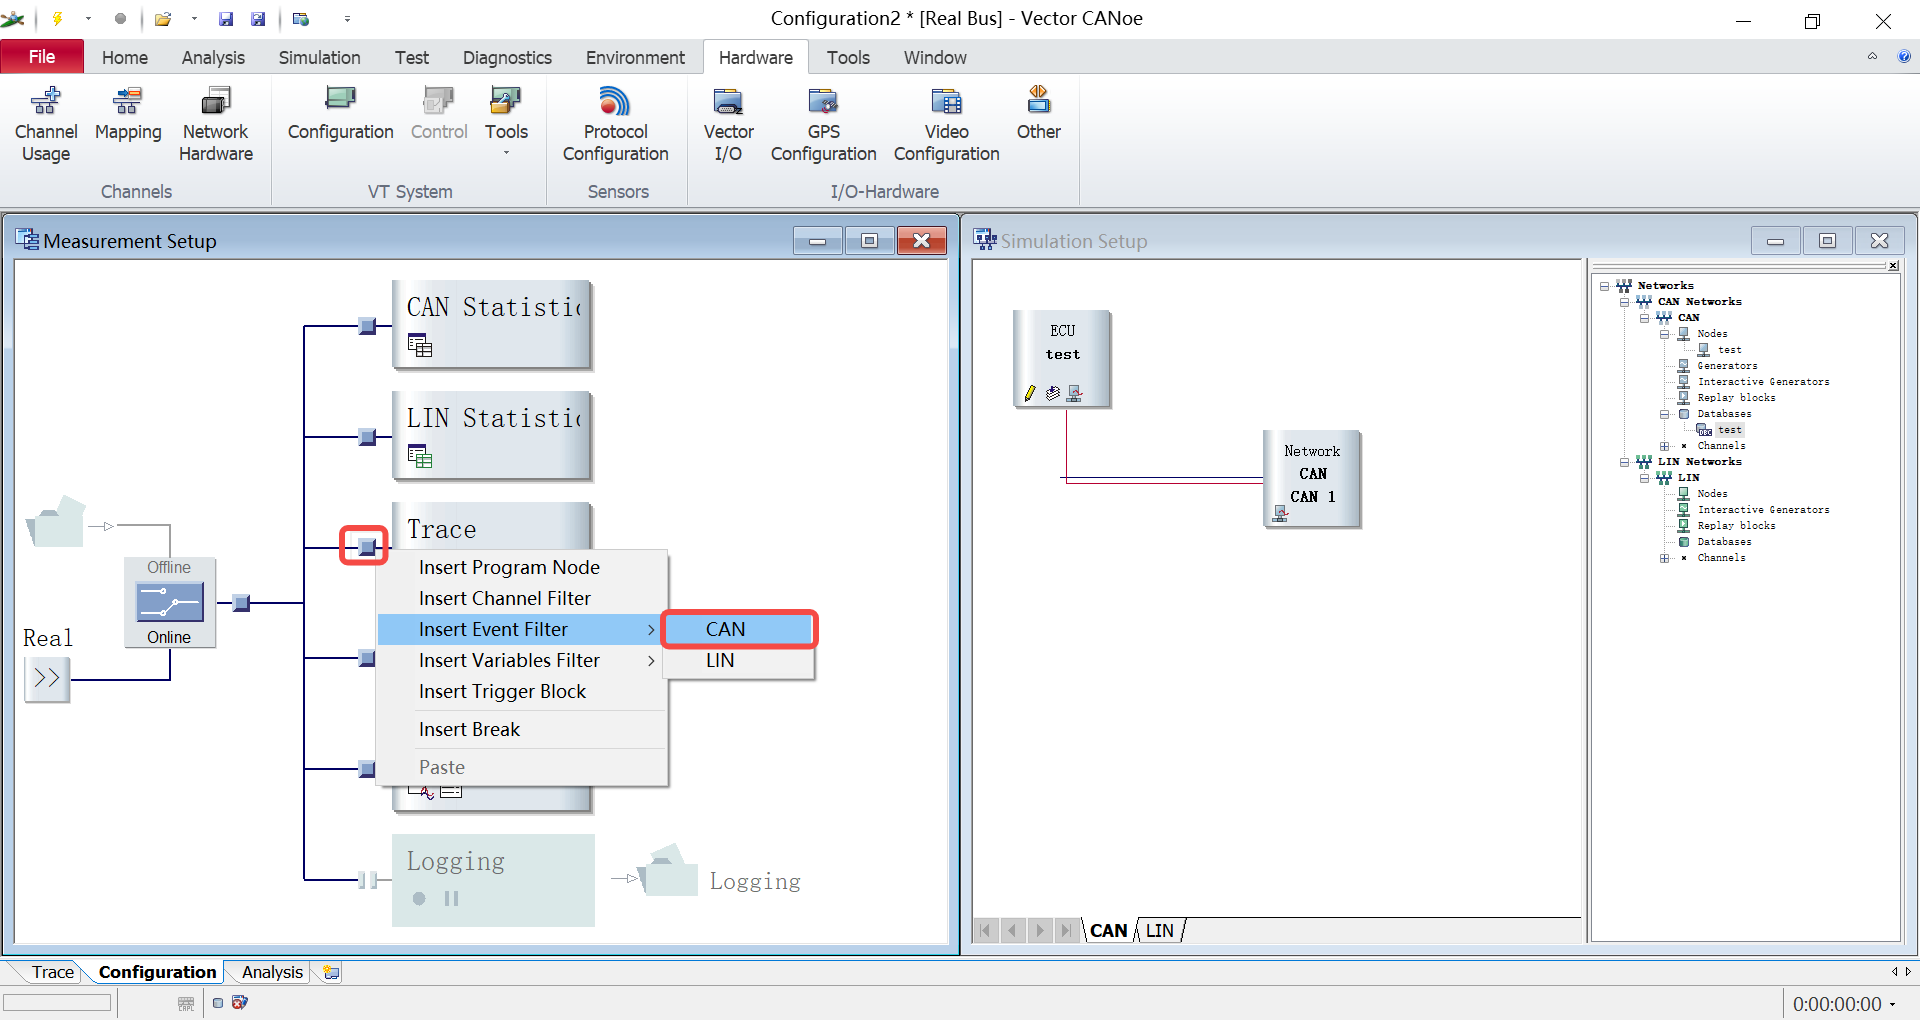Click the hotspot before the CAN Statistics block

pyautogui.click(x=367, y=326)
